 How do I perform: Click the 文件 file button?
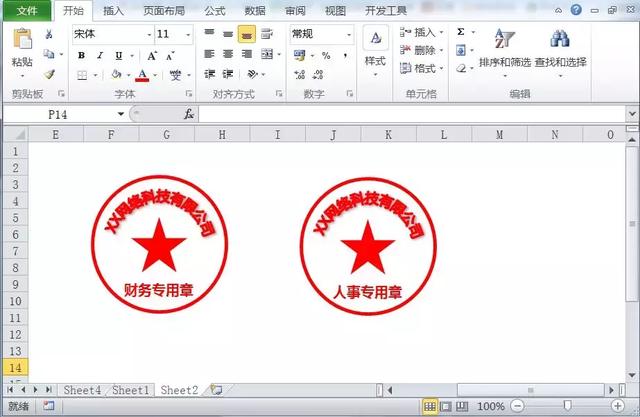[25, 11]
